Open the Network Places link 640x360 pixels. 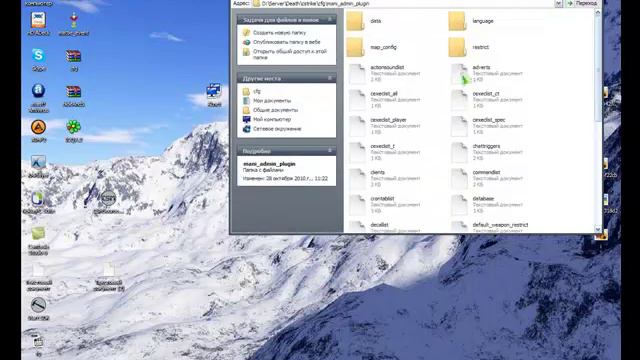coord(277,129)
